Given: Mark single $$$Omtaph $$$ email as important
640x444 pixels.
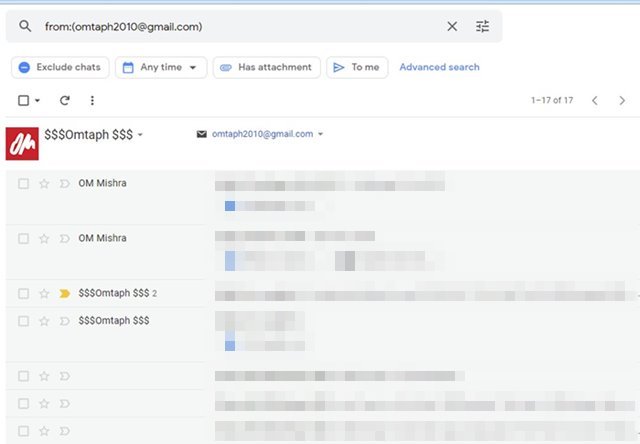Looking at the screenshot, I should pyautogui.click(x=64, y=321).
